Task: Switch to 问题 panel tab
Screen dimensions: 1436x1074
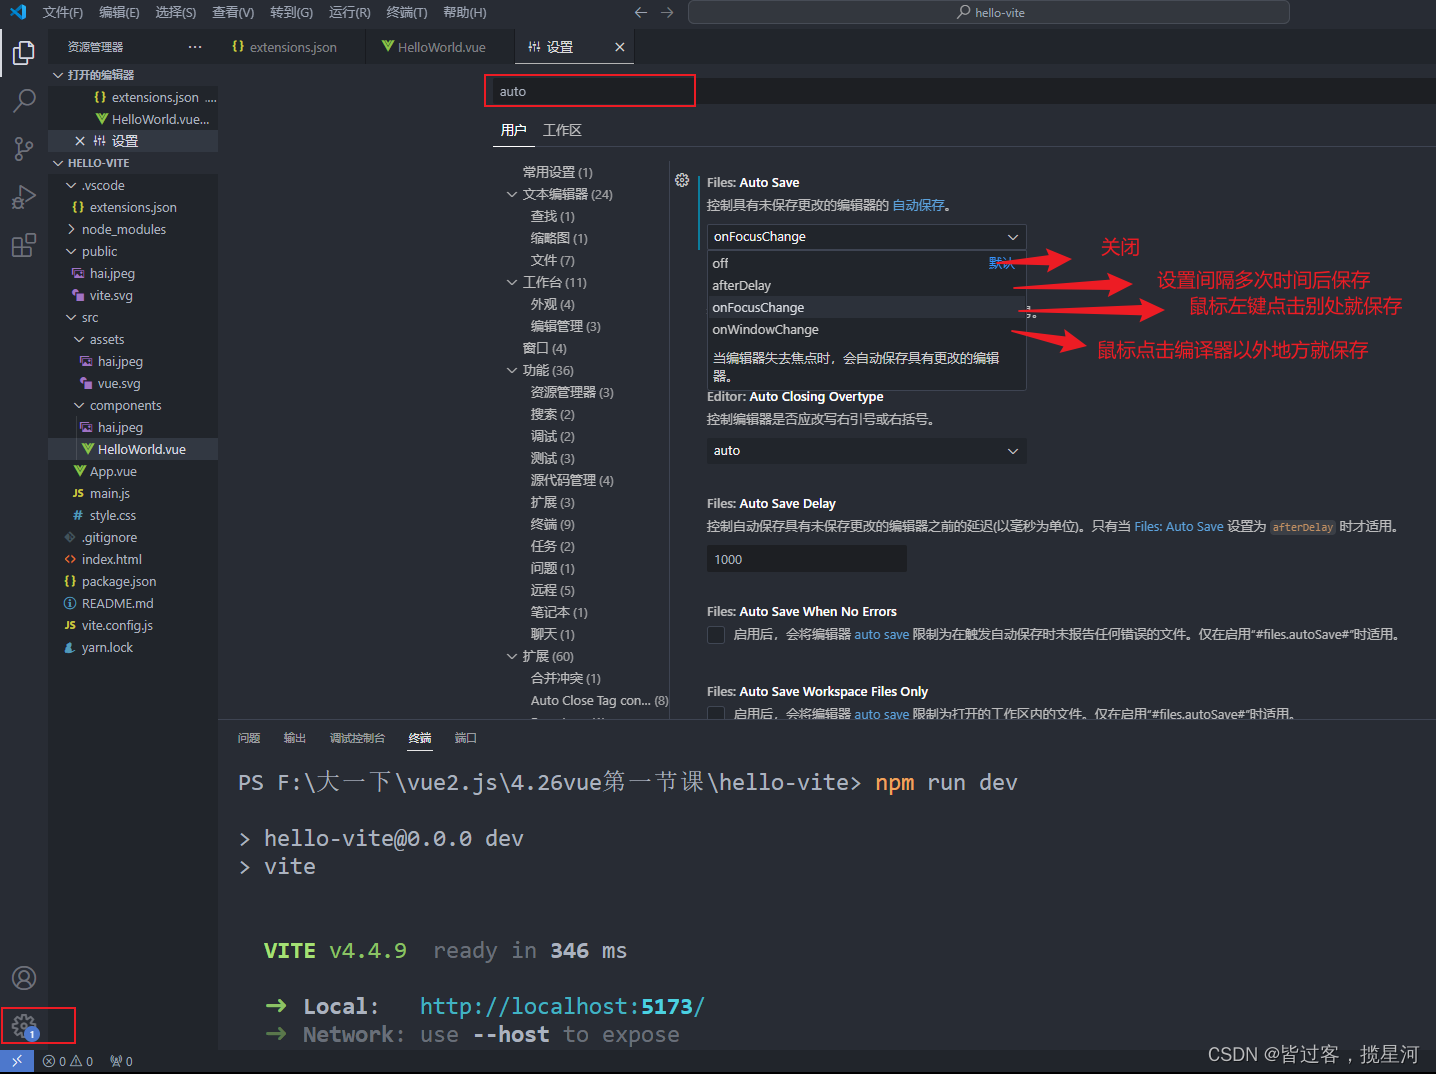Action: (x=249, y=738)
